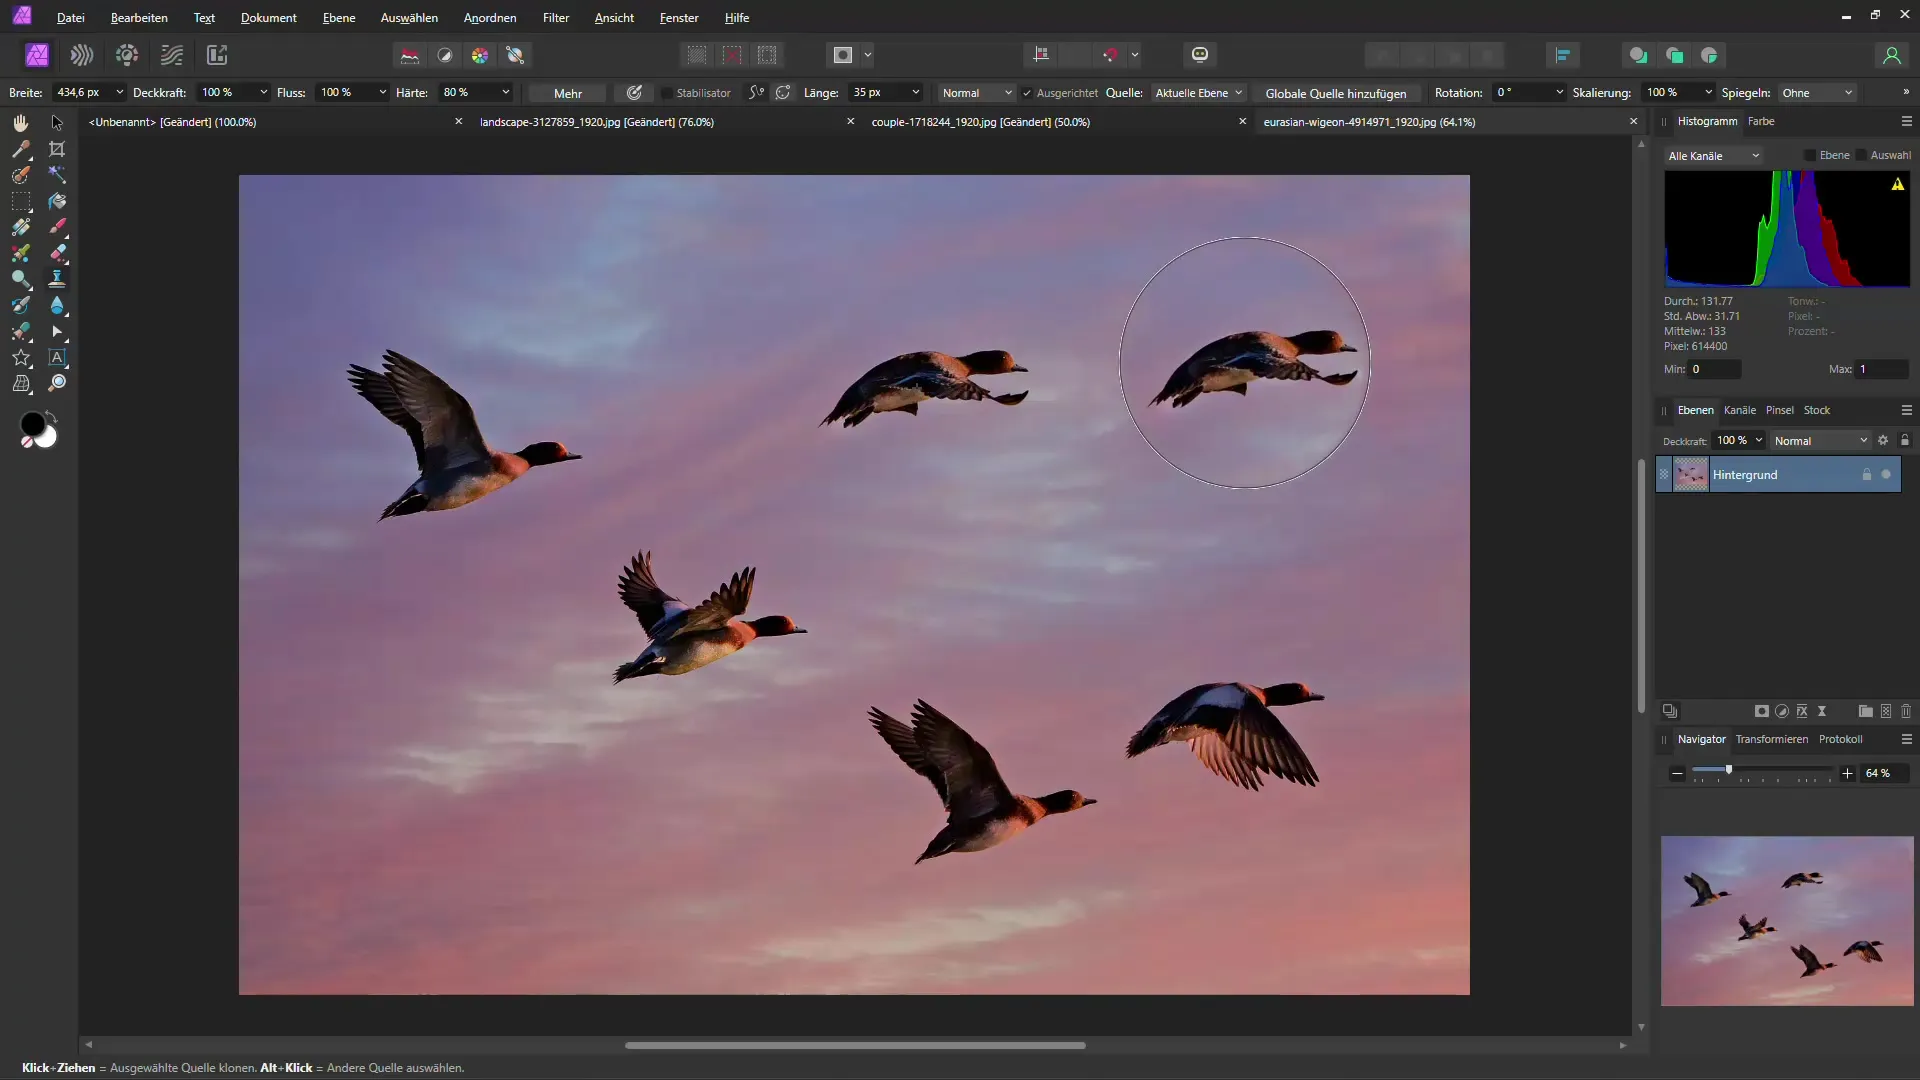Open the Auswählen menu
The height and width of the screenshot is (1080, 1920).
409,18
